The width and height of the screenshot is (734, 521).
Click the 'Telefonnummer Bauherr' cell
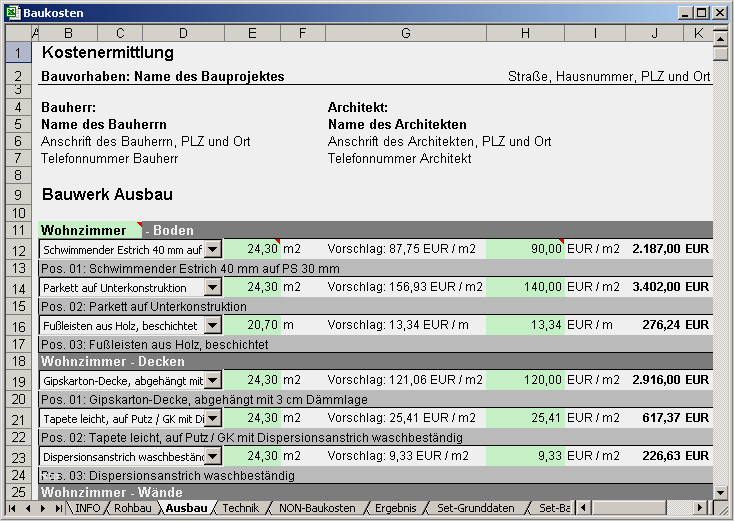[x=110, y=158]
